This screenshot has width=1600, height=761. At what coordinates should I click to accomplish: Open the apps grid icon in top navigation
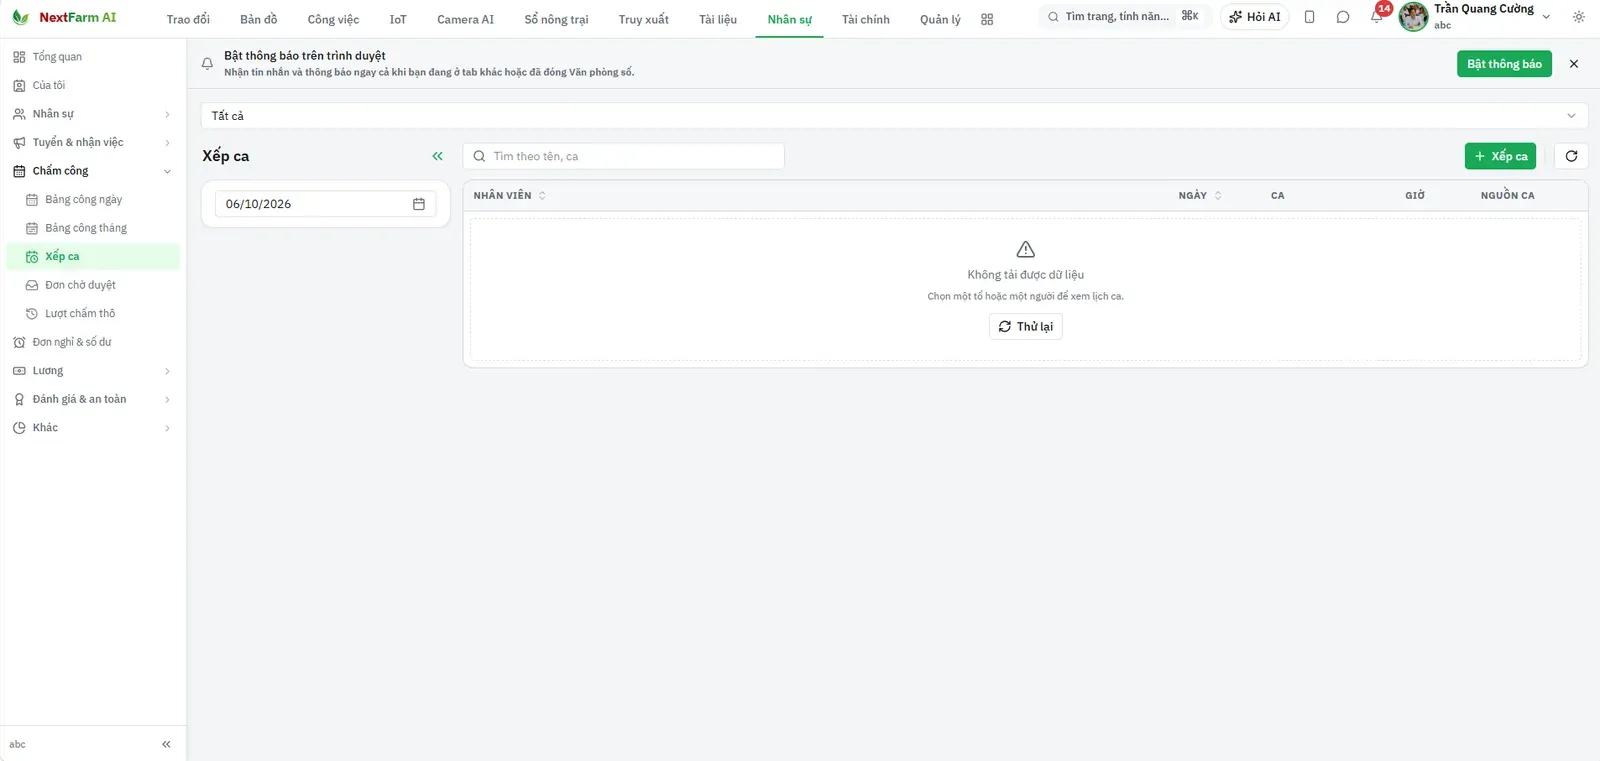tap(987, 19)
